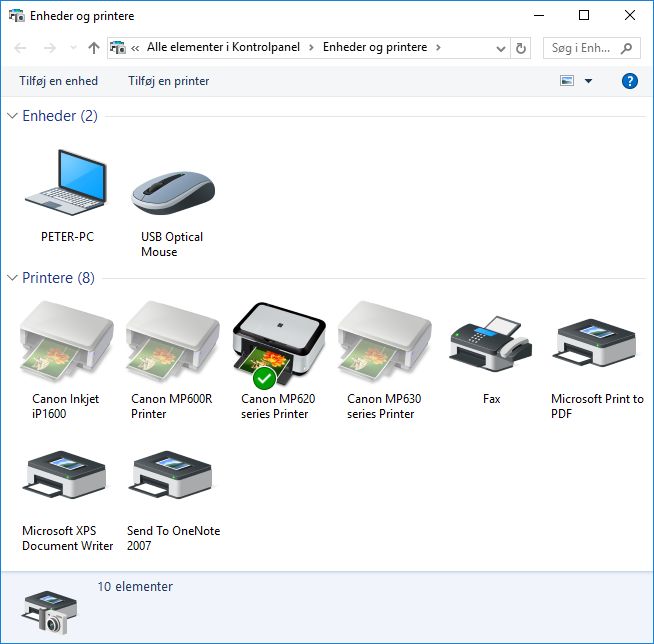
Task: Click the '10 elementer' status text
Action: click(x=135, y=586)
